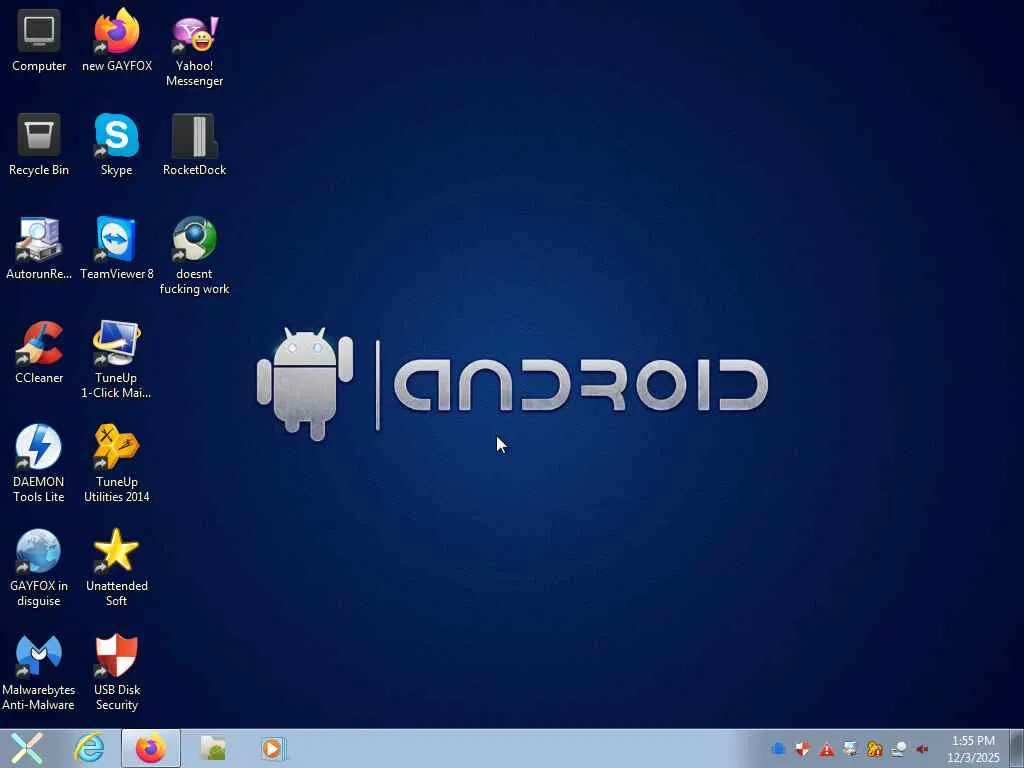
Task: Open the folder explorer taskbar icon
Action: click(213, 748)
